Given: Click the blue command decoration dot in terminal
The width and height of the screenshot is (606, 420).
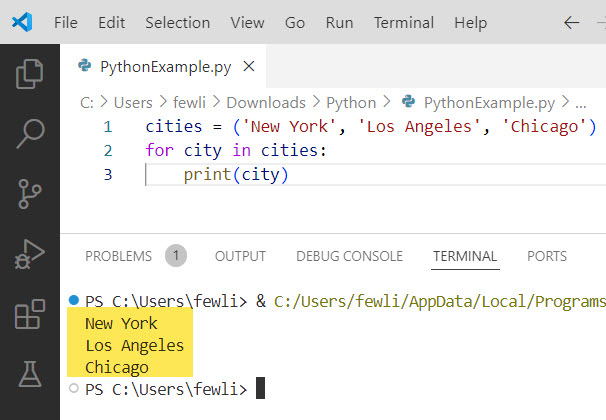Looking at the screenshot, I should click(73, 299).
